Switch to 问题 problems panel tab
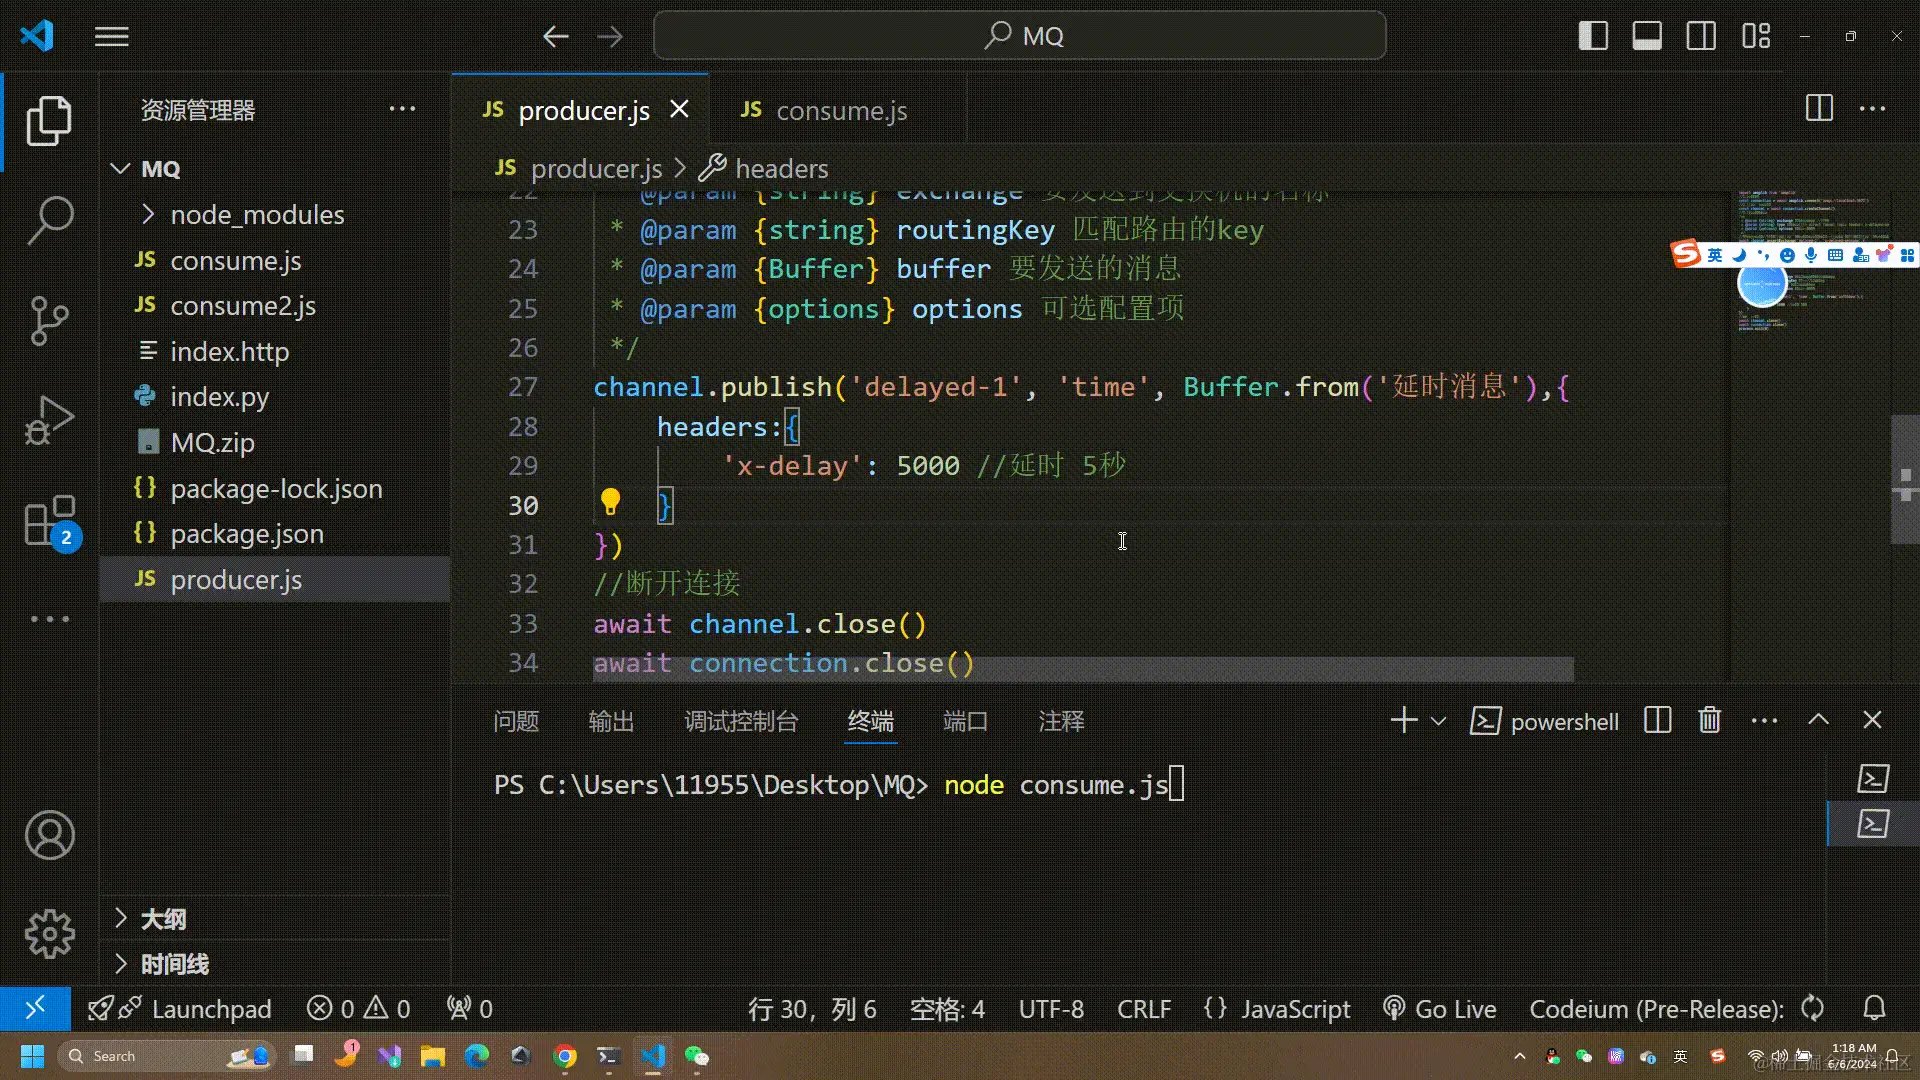 click(x=516, y=721)
